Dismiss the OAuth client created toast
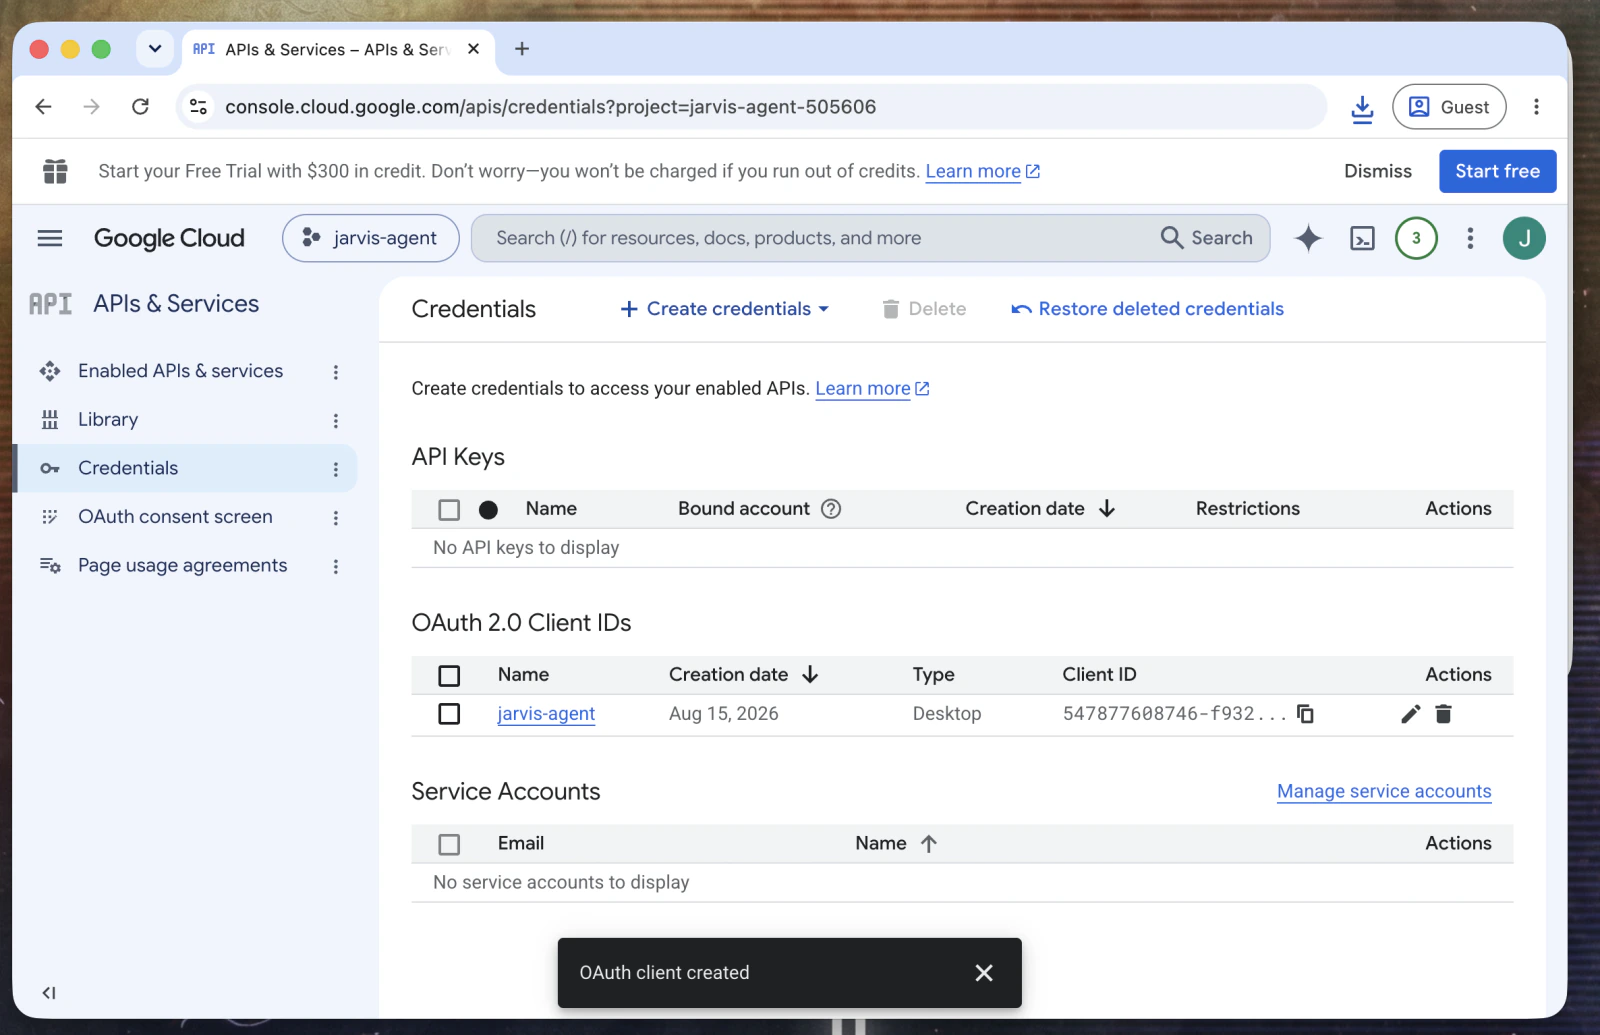 point(984,973)
